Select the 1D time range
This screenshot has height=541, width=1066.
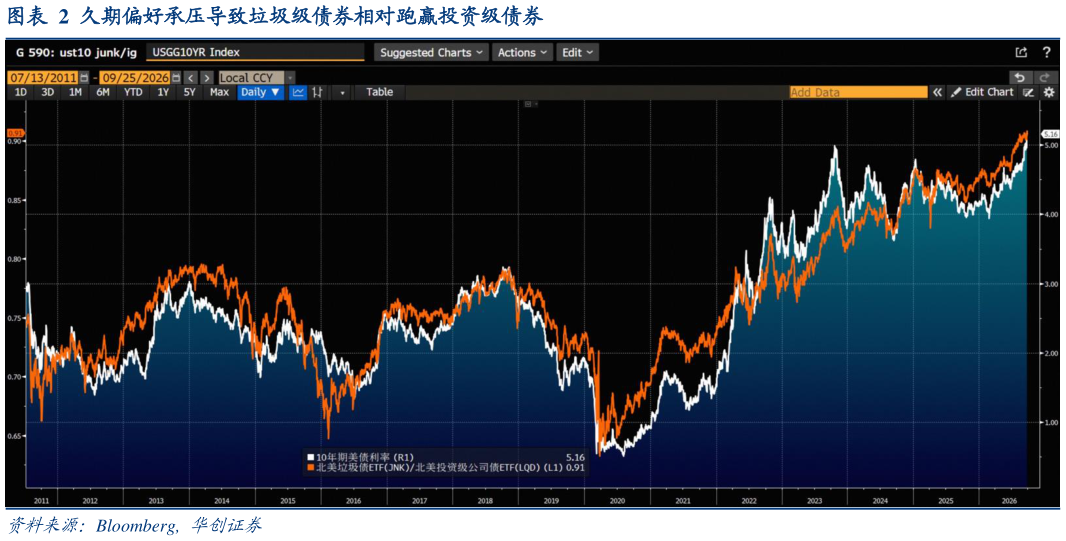tap(21, 92)
